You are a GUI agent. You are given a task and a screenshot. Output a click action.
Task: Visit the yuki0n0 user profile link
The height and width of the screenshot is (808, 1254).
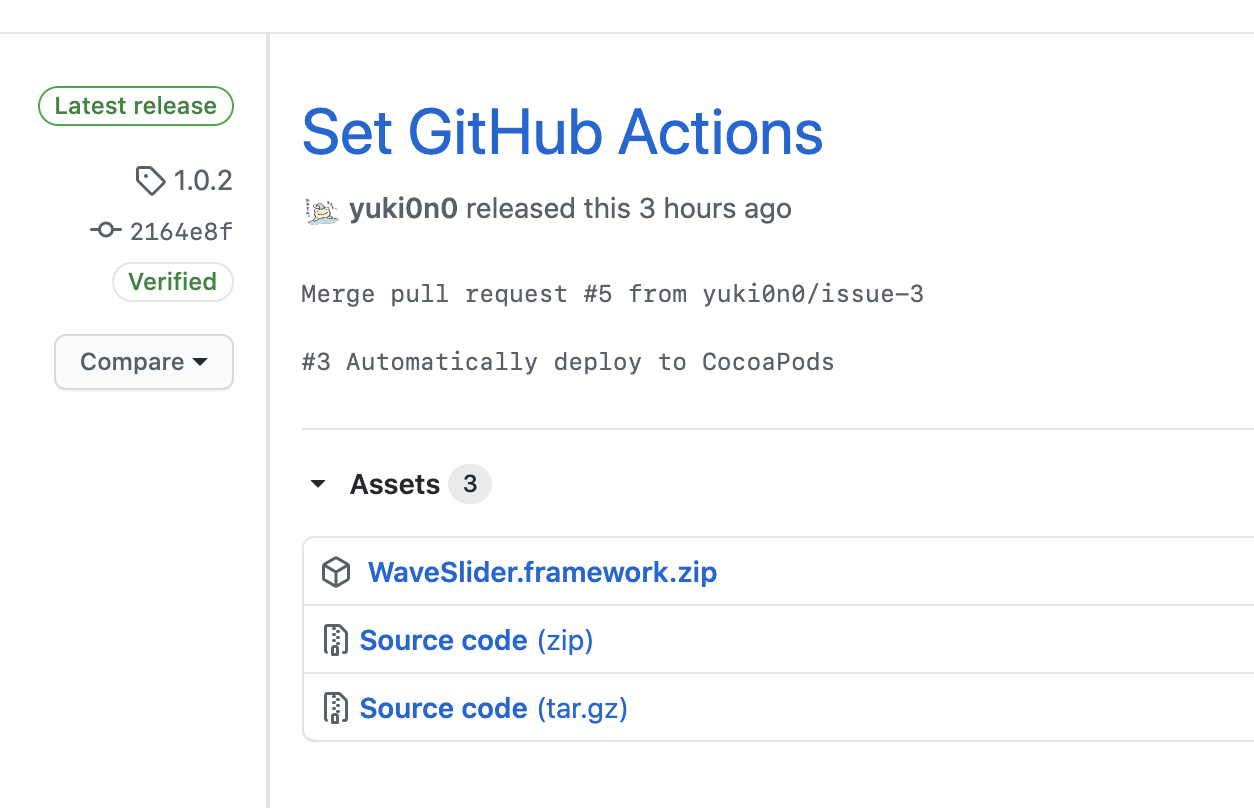403,209
